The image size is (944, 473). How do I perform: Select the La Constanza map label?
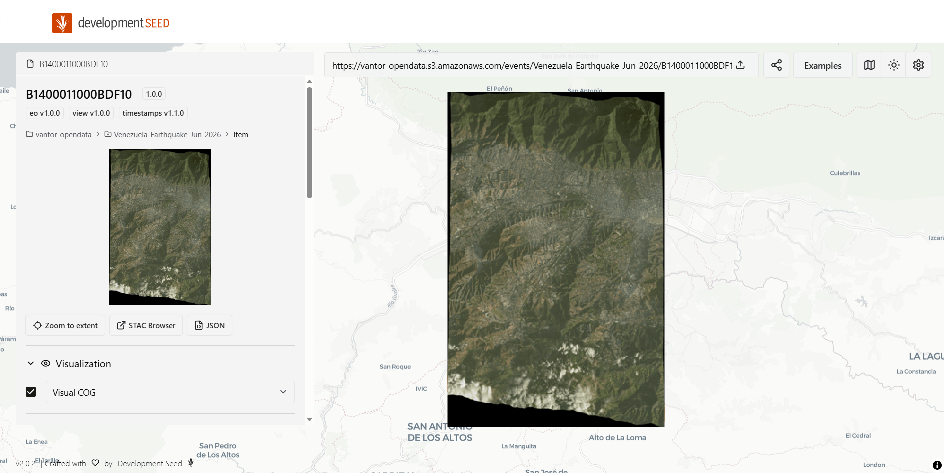tap(916, 371)
